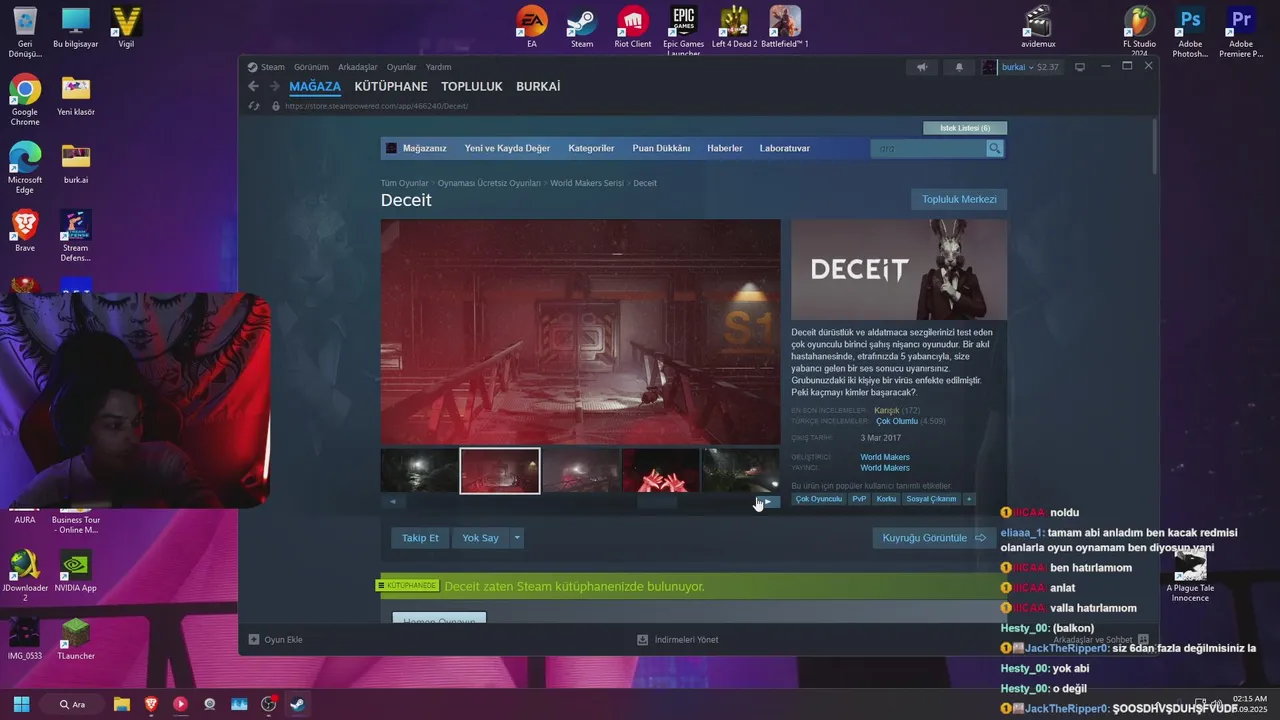
Task: Open Steam desktop shortcut icon
Action: click(x=582, y=27)
